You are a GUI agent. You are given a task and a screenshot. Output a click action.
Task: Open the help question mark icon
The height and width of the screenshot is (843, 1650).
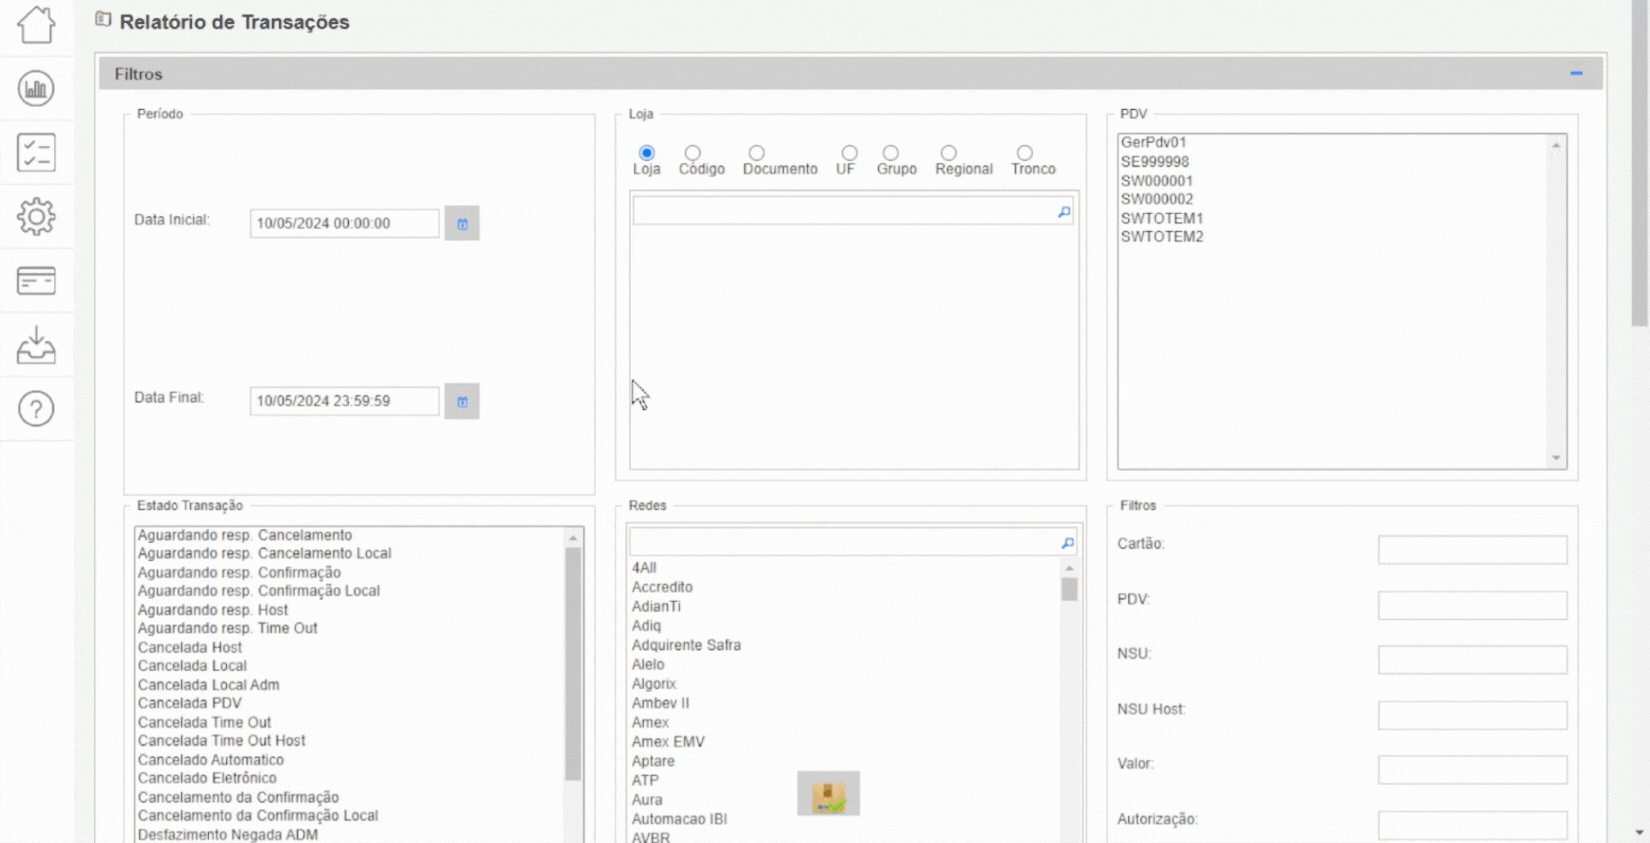(36, 408)
